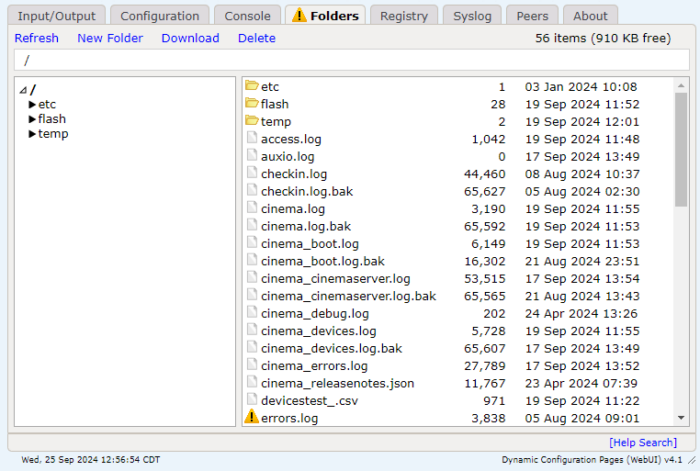Click the 65,592 size of cinema.log.bak
This screenshot has width=700, height=471.
[484, 226]
